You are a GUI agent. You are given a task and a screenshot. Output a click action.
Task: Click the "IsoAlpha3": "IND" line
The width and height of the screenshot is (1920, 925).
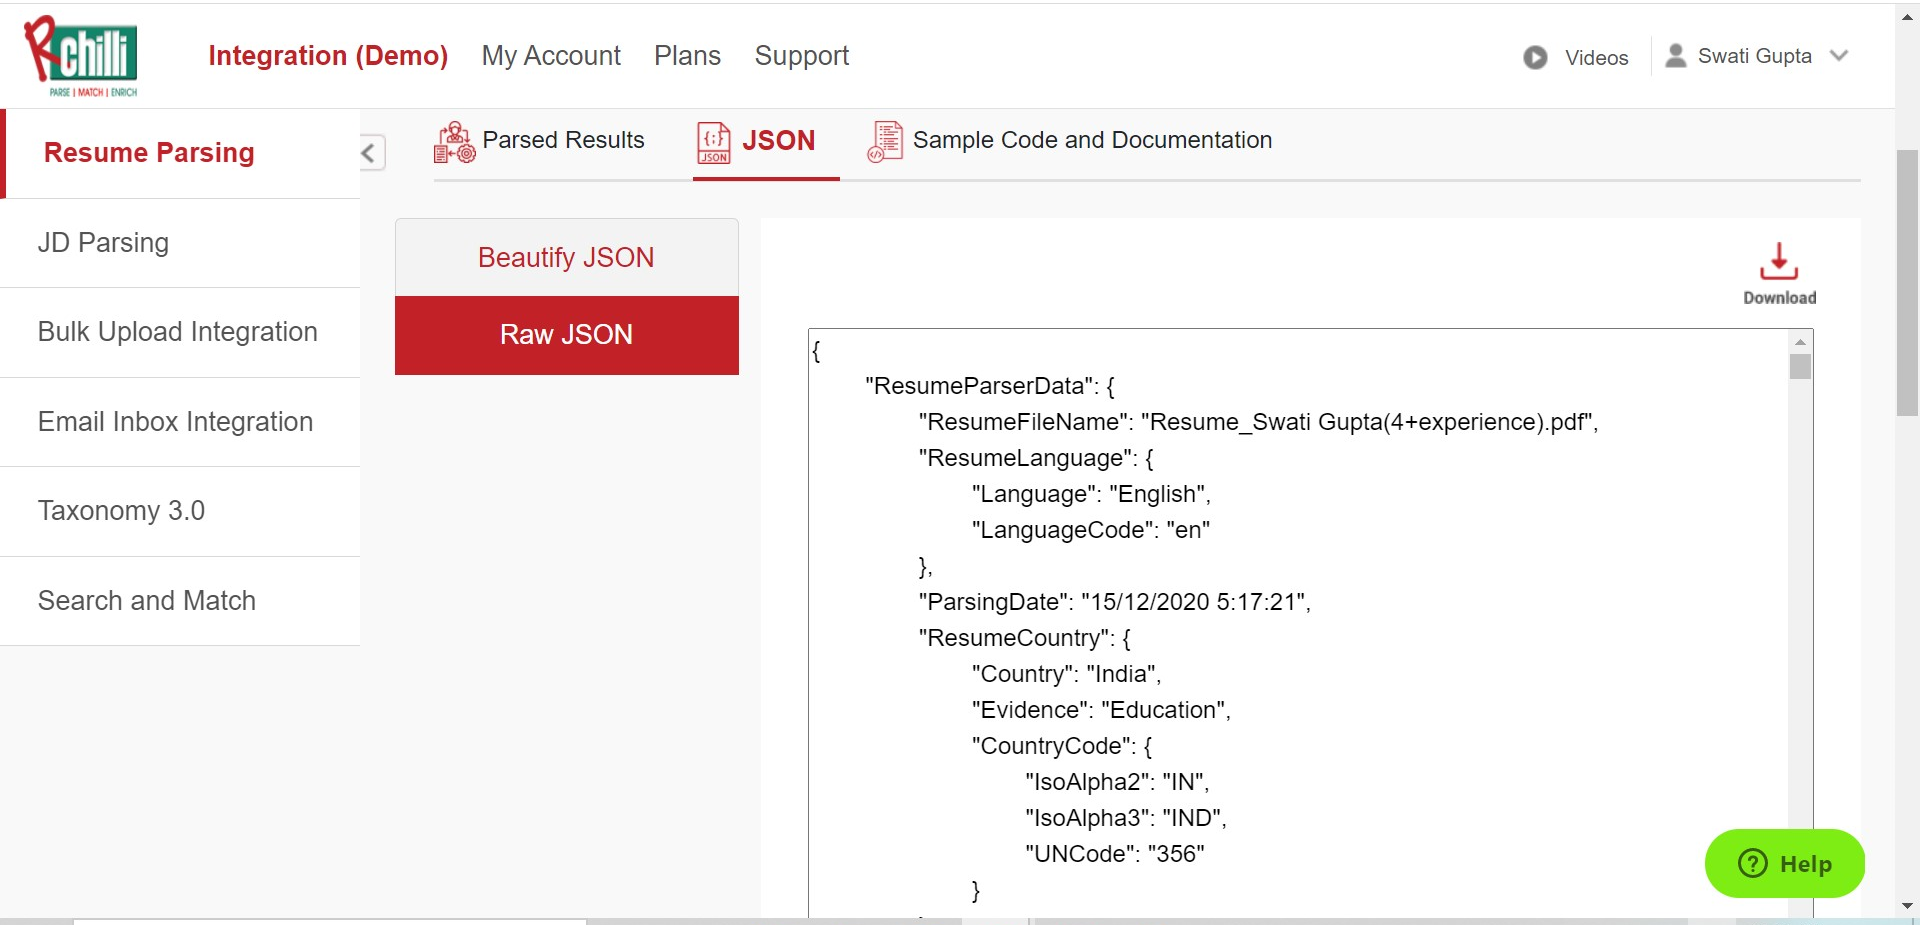[1126, 818]
